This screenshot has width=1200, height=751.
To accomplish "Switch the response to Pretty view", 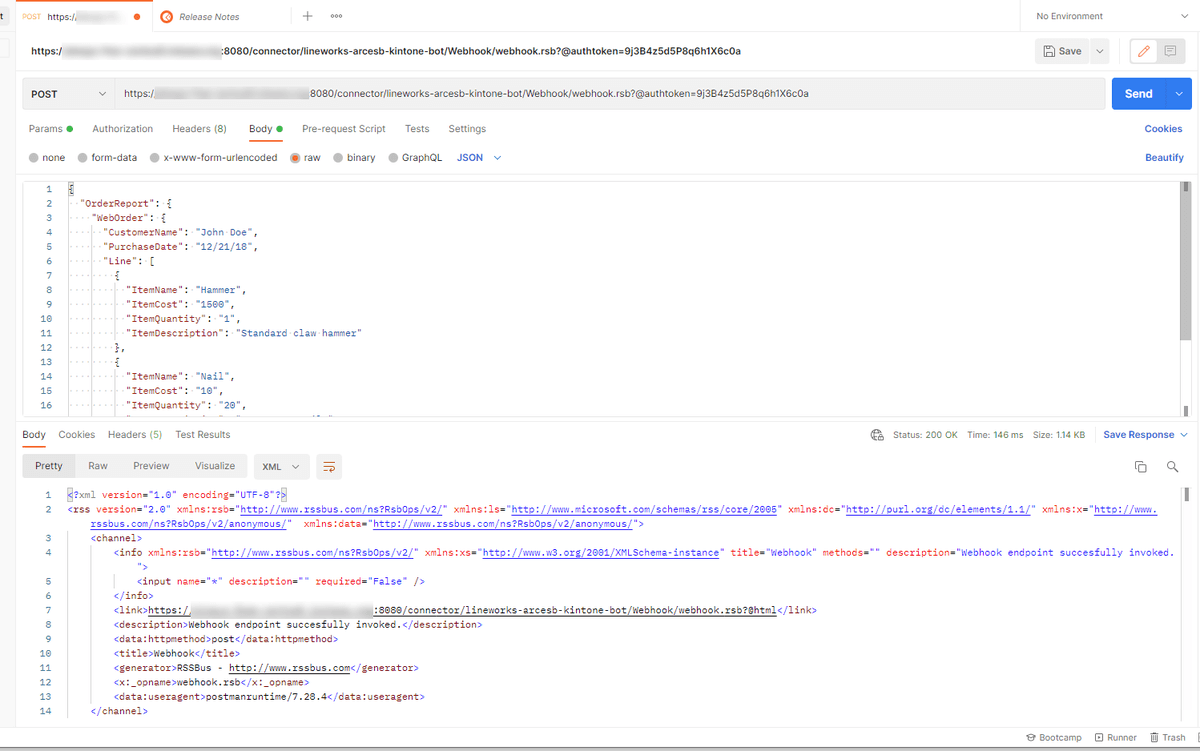I will 49,466.
